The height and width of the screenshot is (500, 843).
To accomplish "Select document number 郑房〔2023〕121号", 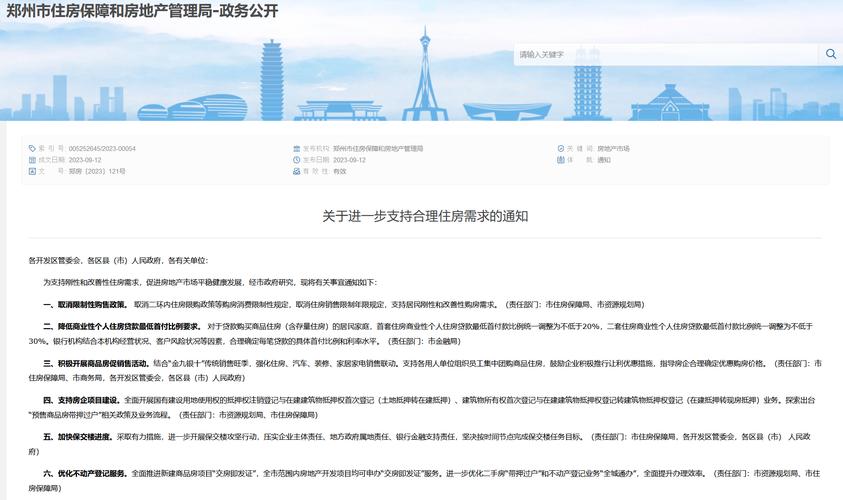I will click(x=97, y=172).
